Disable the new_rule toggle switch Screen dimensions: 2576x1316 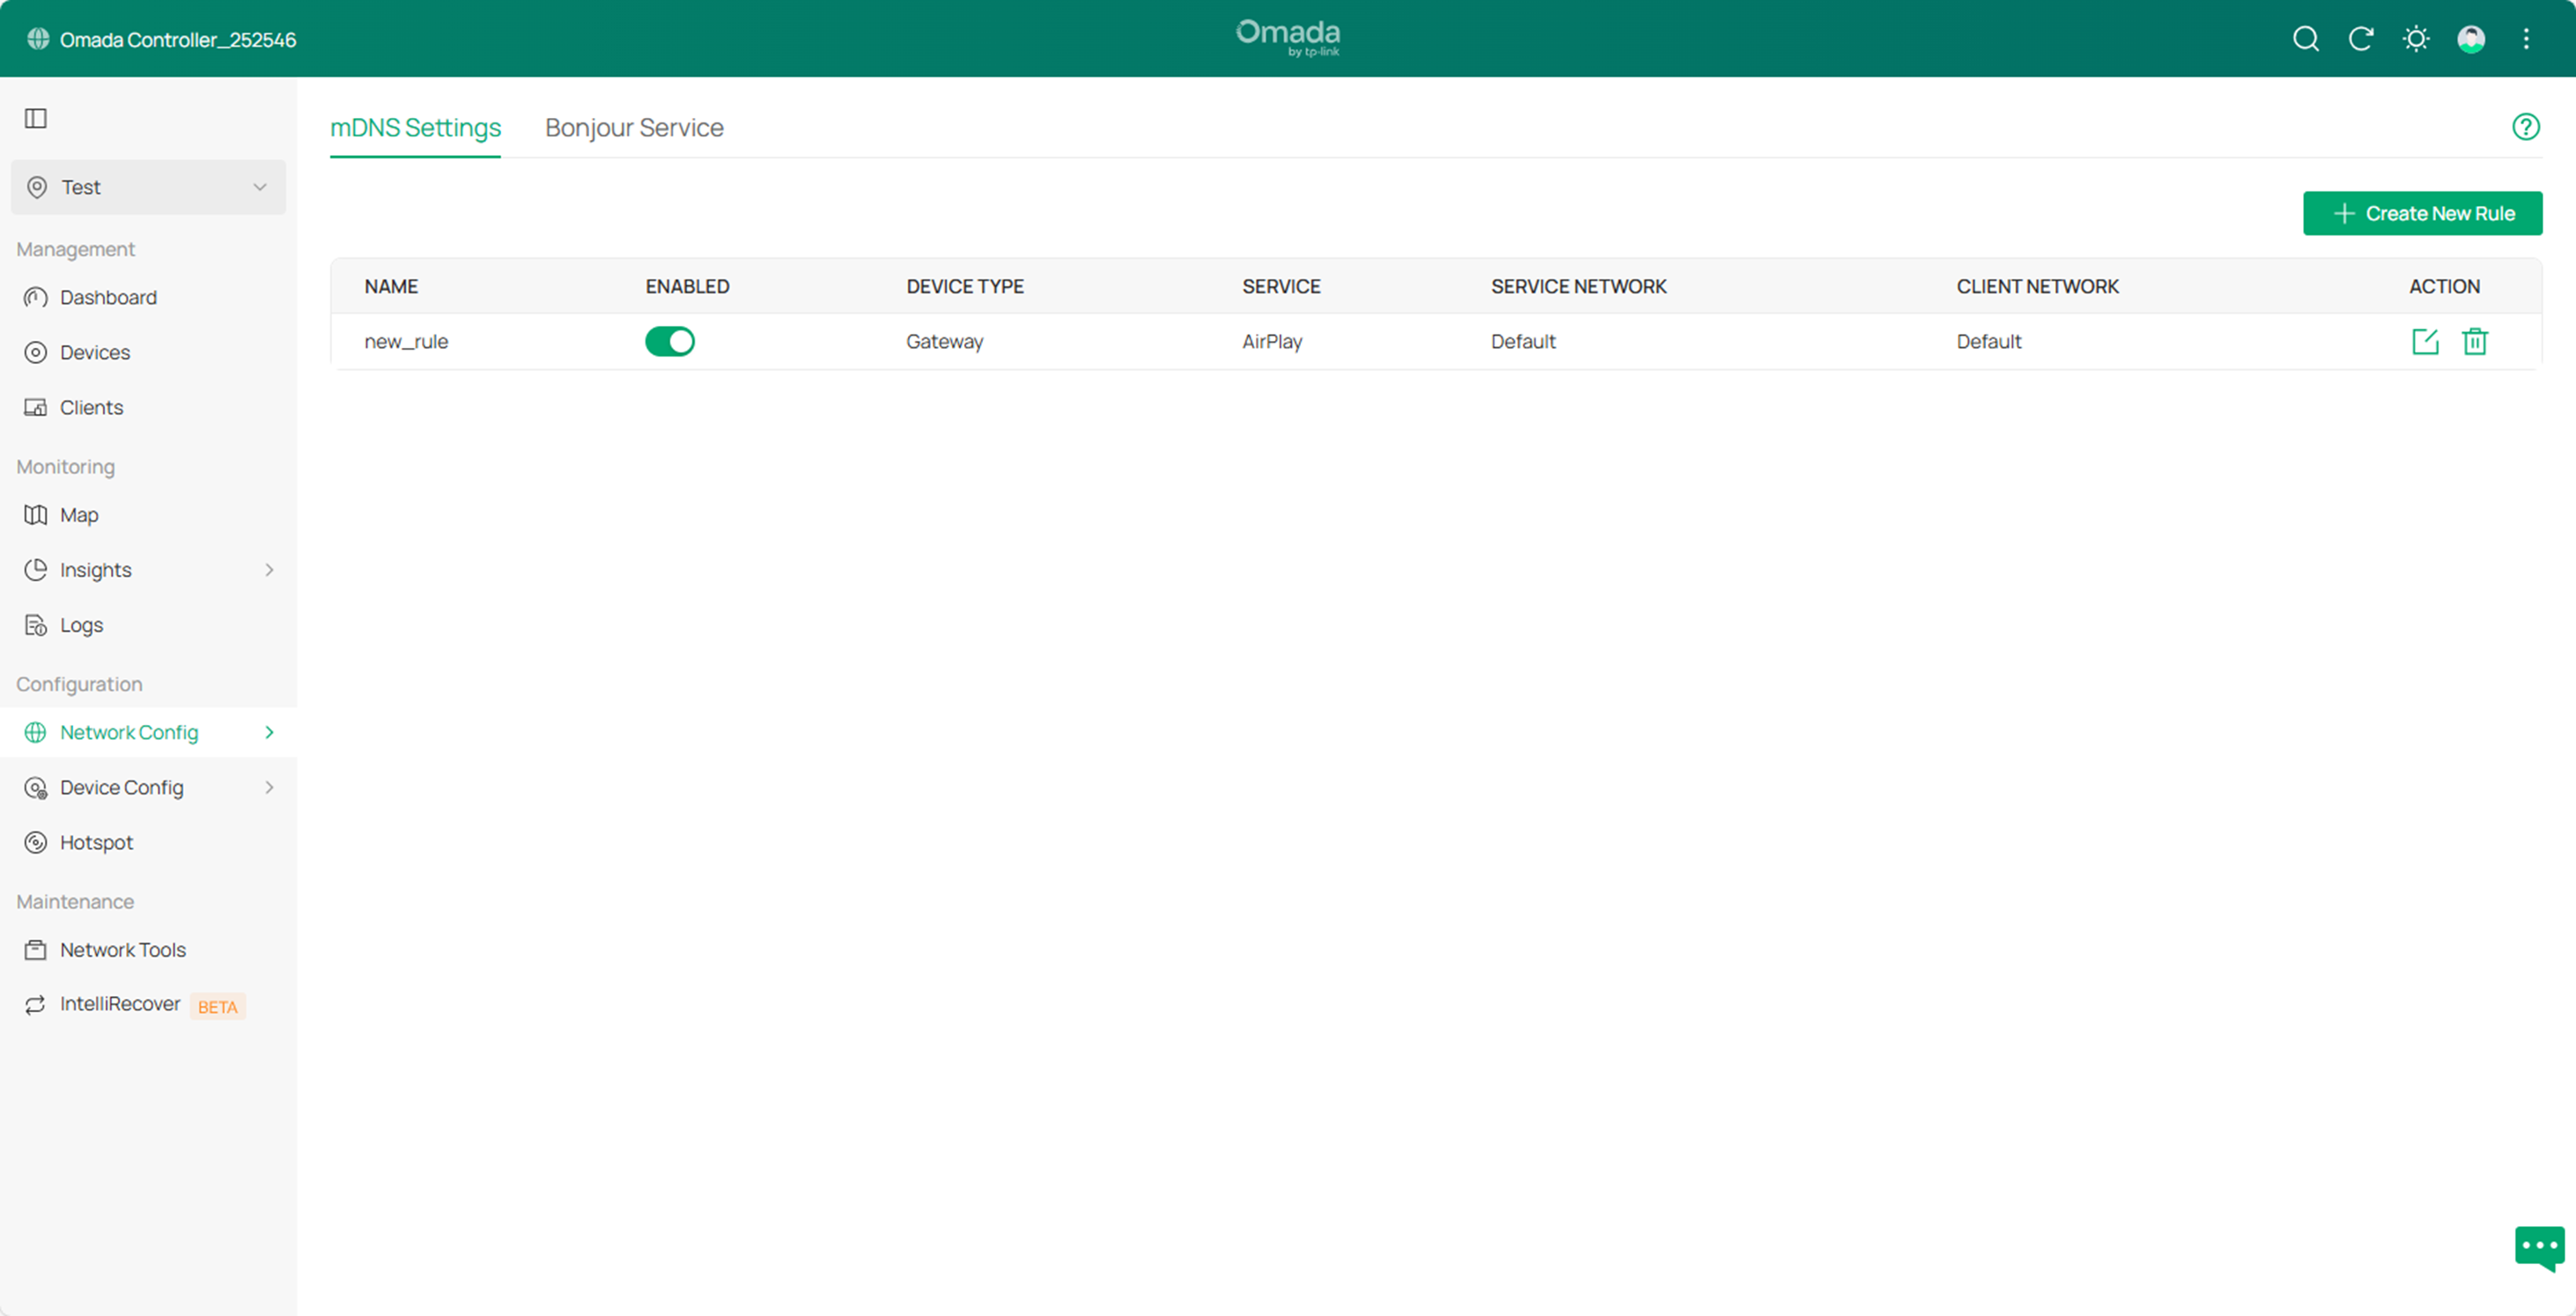click(670, 341)
